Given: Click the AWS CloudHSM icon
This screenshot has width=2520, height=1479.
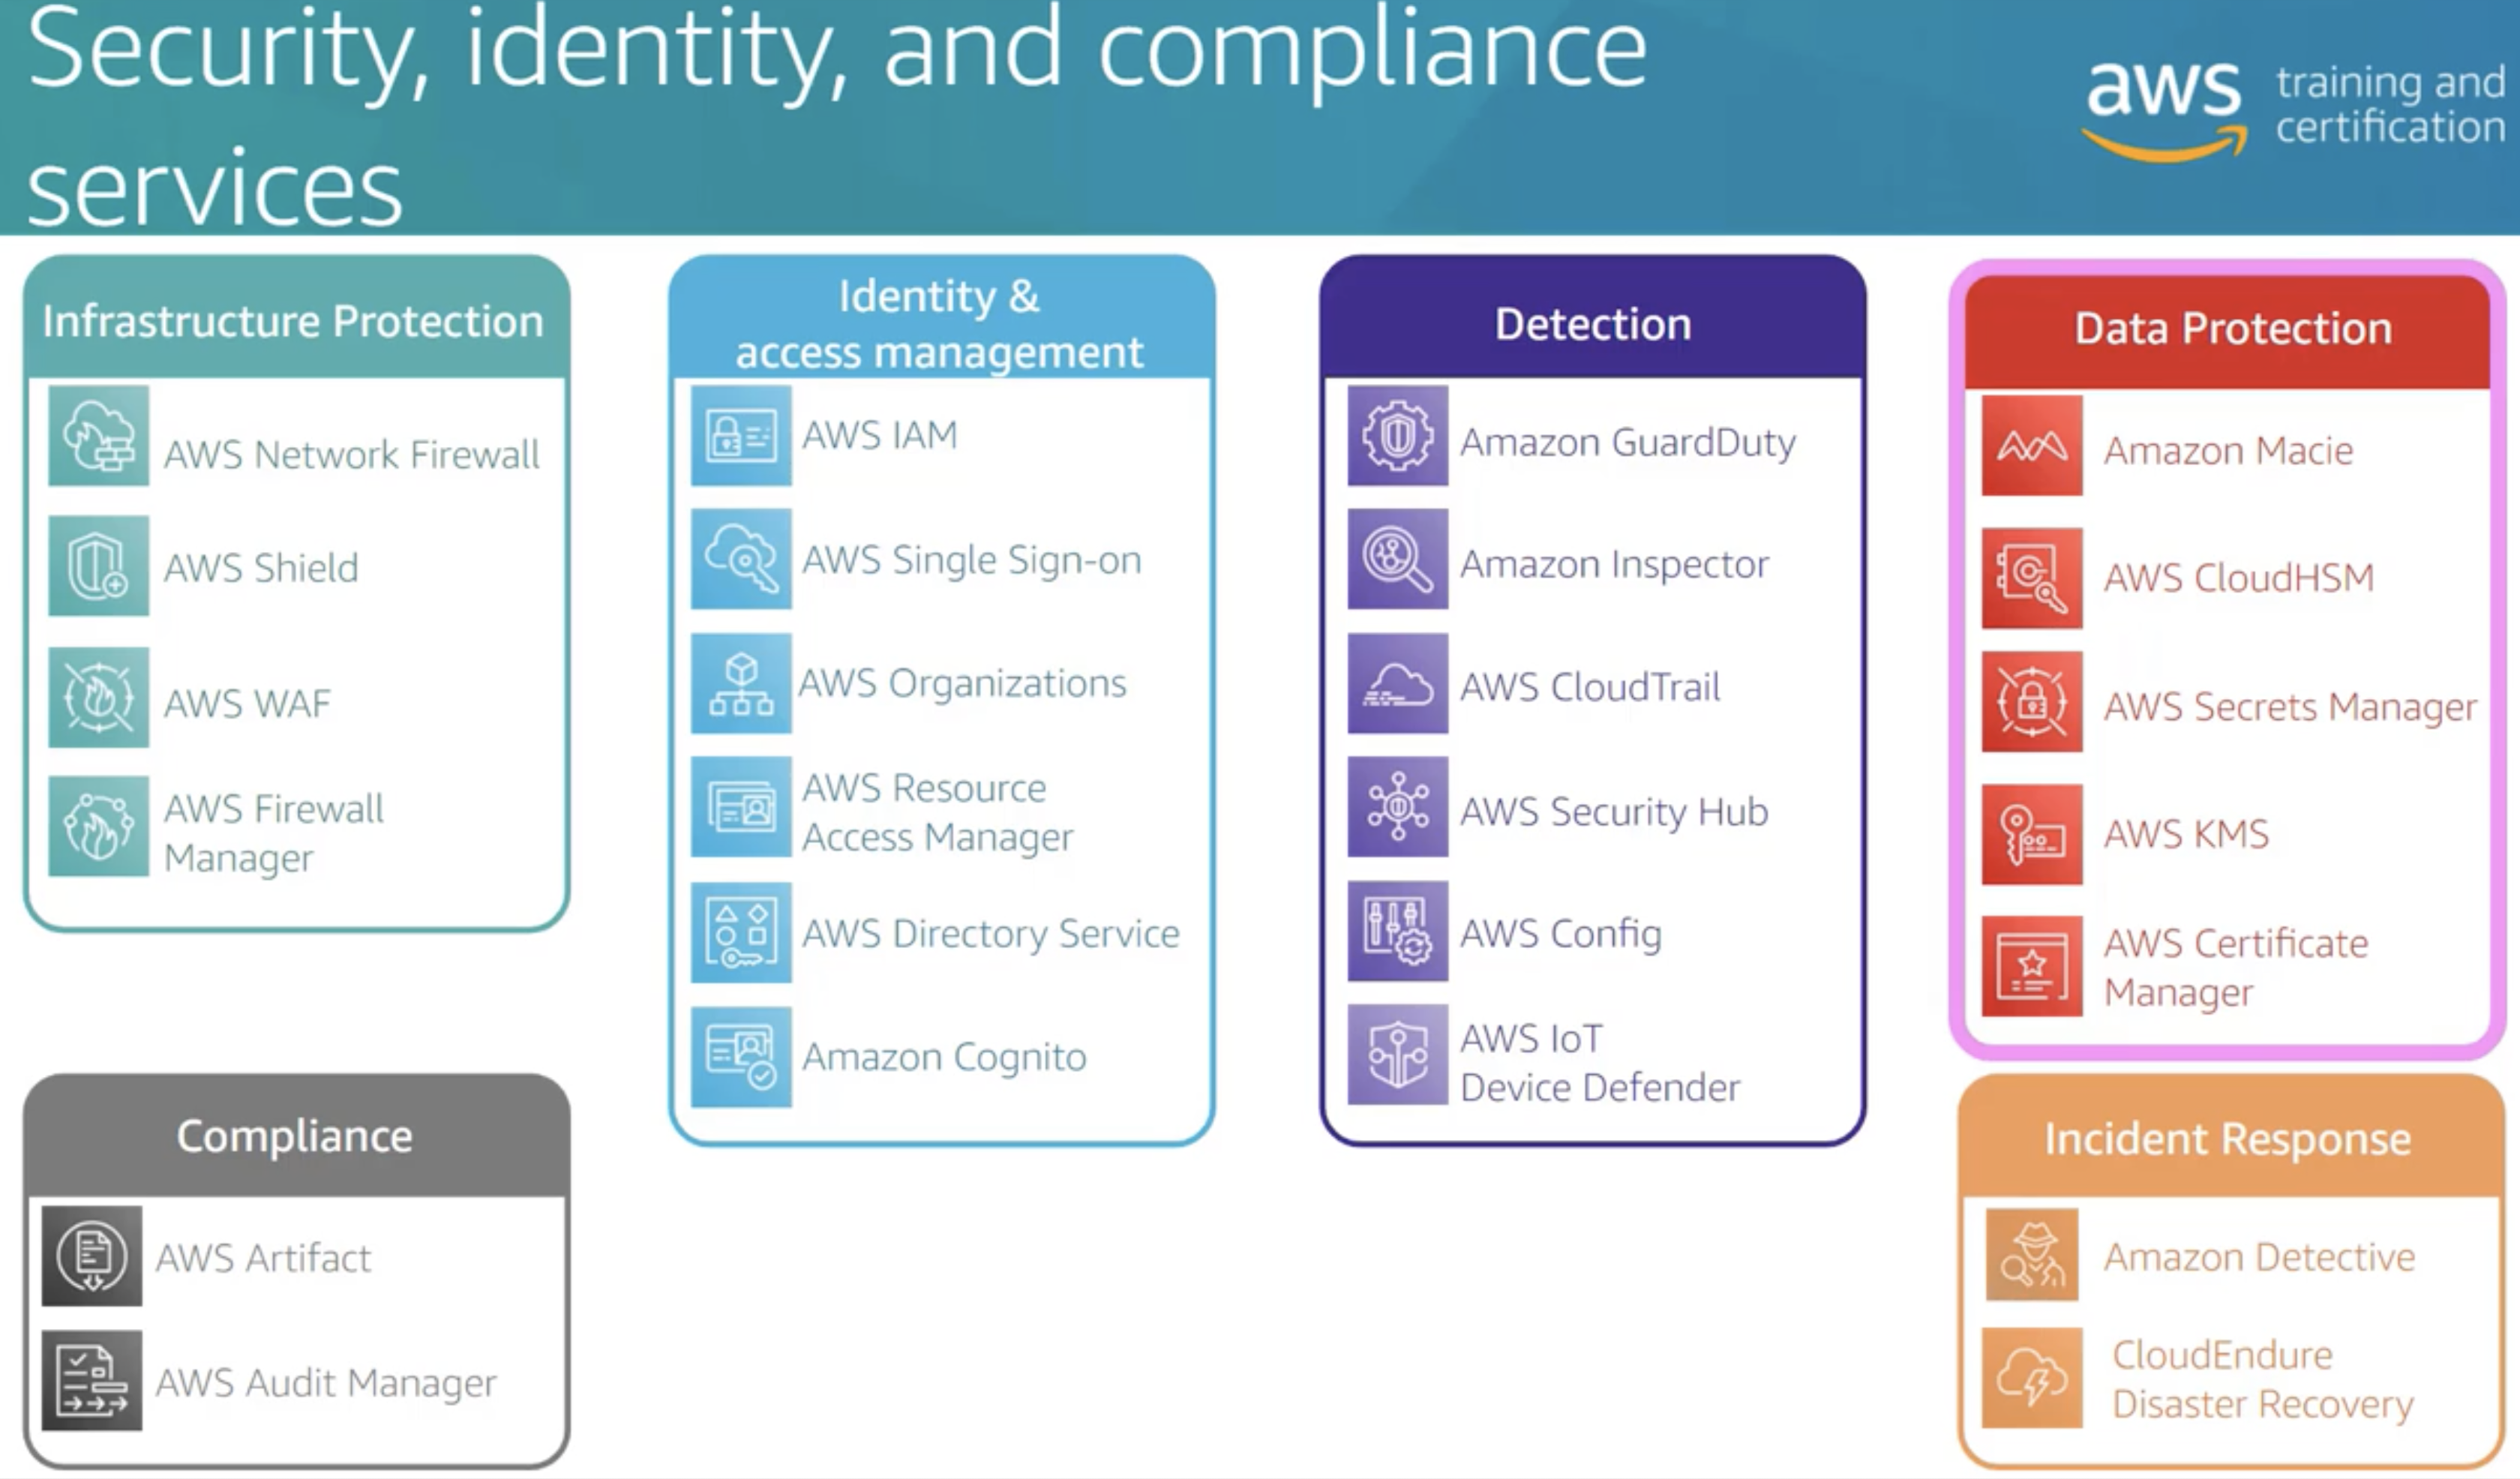Looking at the screenshot, I should coord(2032,578).
